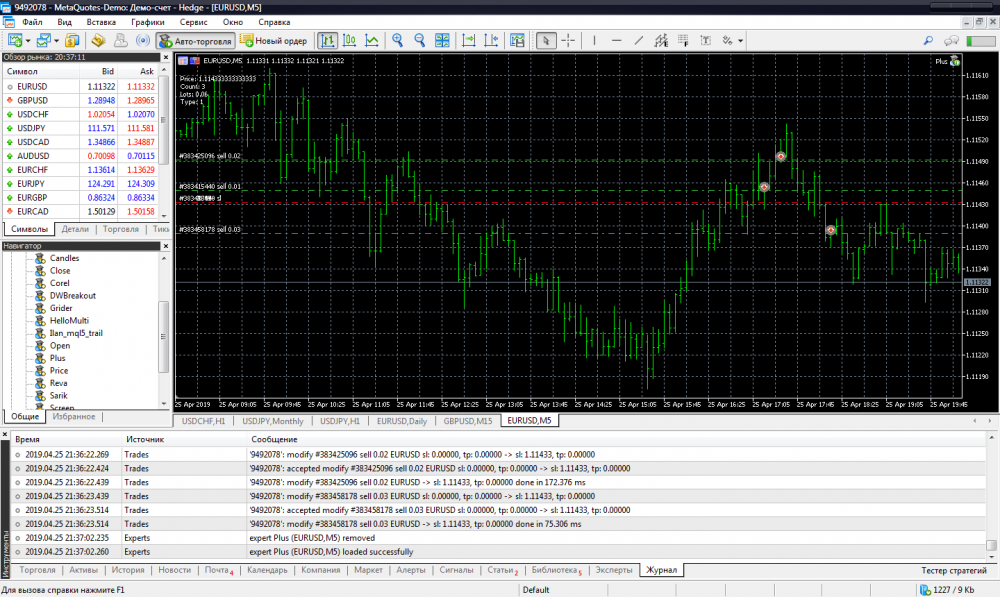Viewport: 1000px width, 597px height.
Task: Open the Графики menu
Action: tap(147, 22)
